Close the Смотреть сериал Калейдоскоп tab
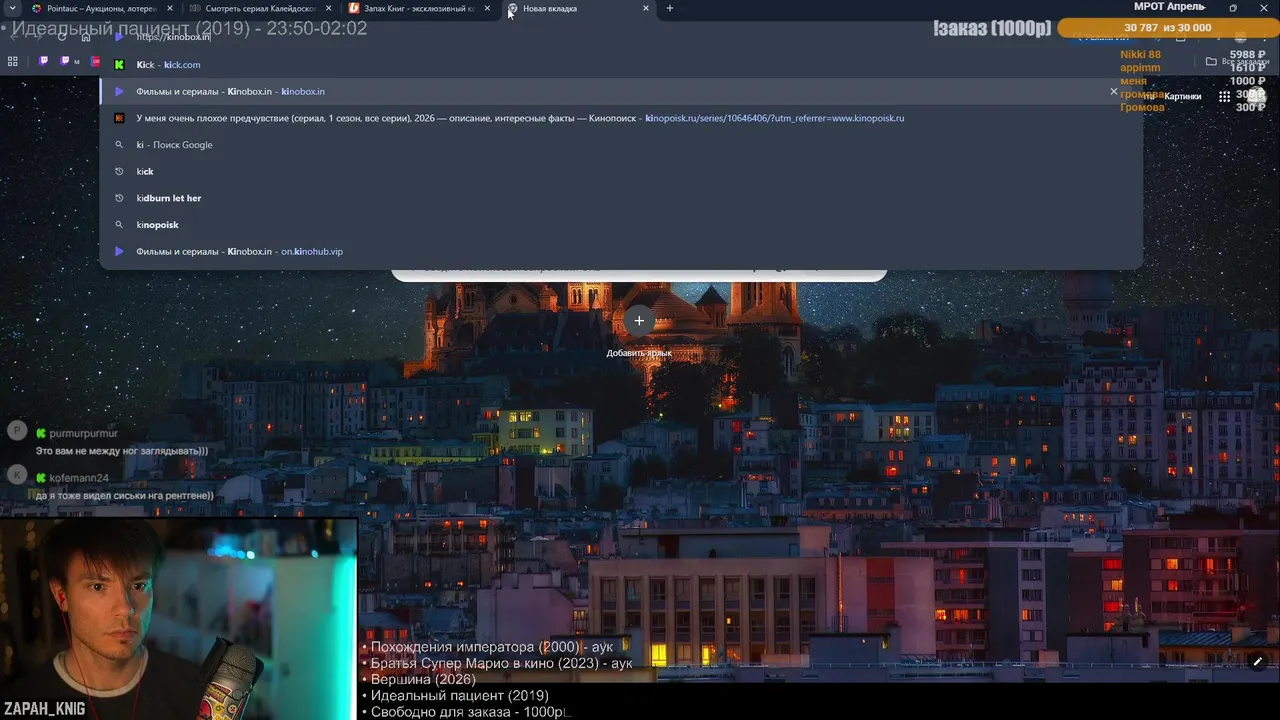 click(x=328, y=8)
